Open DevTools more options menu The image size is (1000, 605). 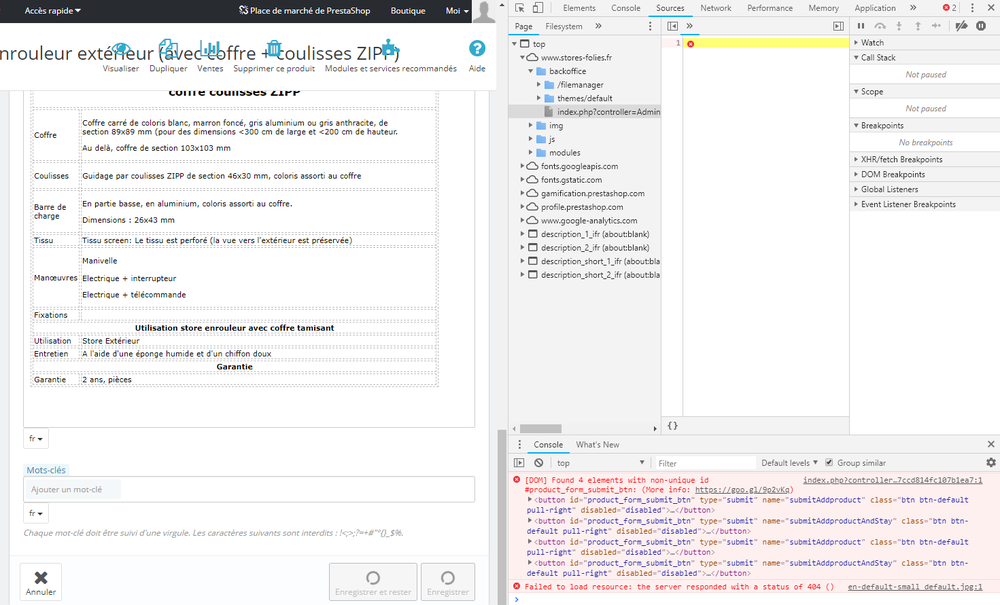972,8
